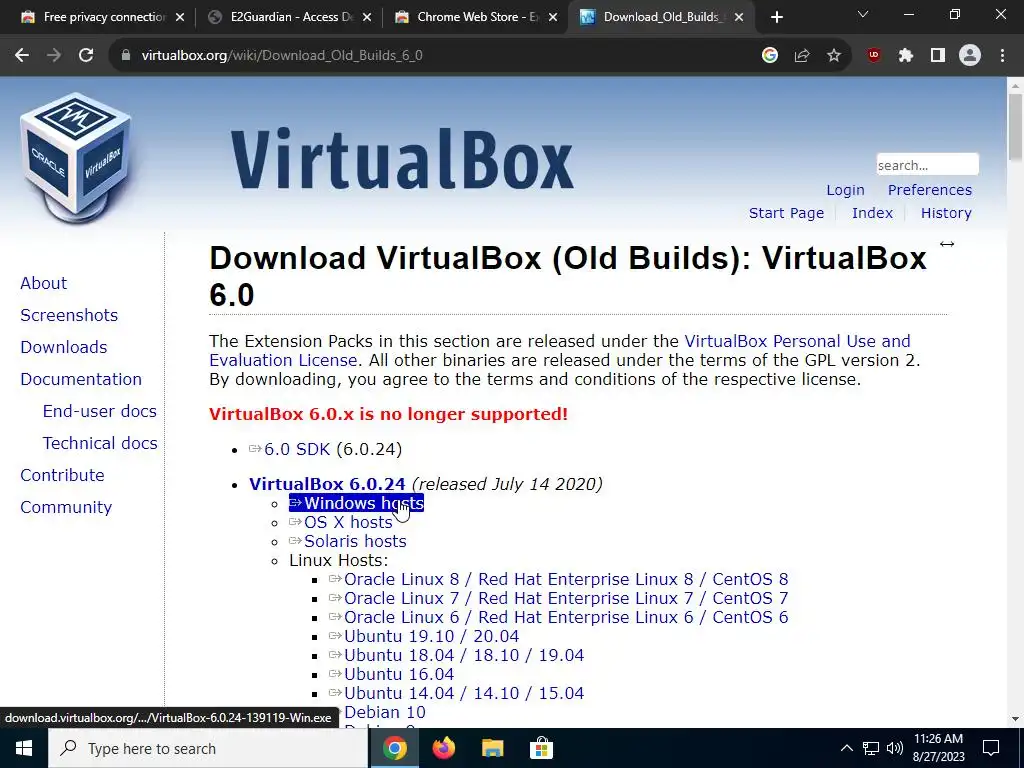Open File Explorer from the taskbar
1024x768 pixels.
coord(492,748)
